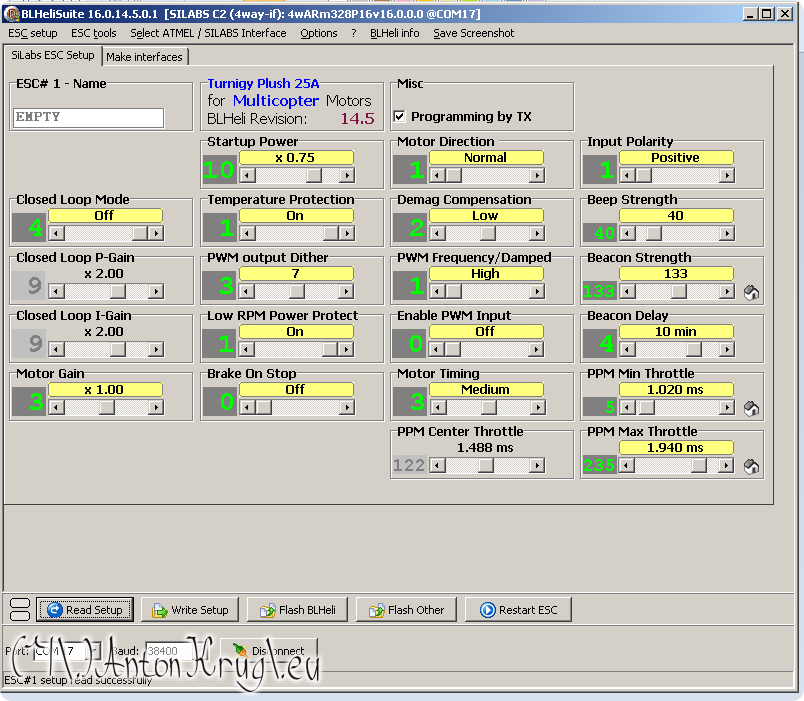Decrease Beacon Delay with left arrow
Image resolution: width=804 pixels, height=701 pixels.
tap(627, 349)
